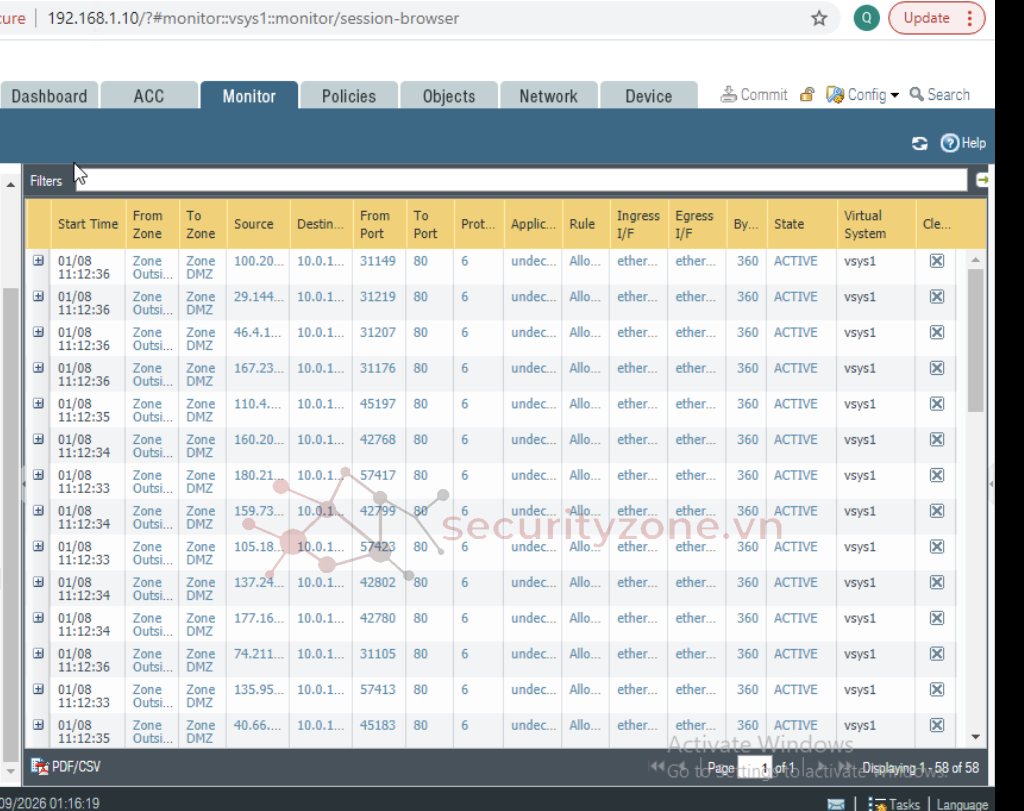Viewport: 1024px width, 811px height.
Task: Open the browser three-dot menu
Action: (x=968, y=18)
